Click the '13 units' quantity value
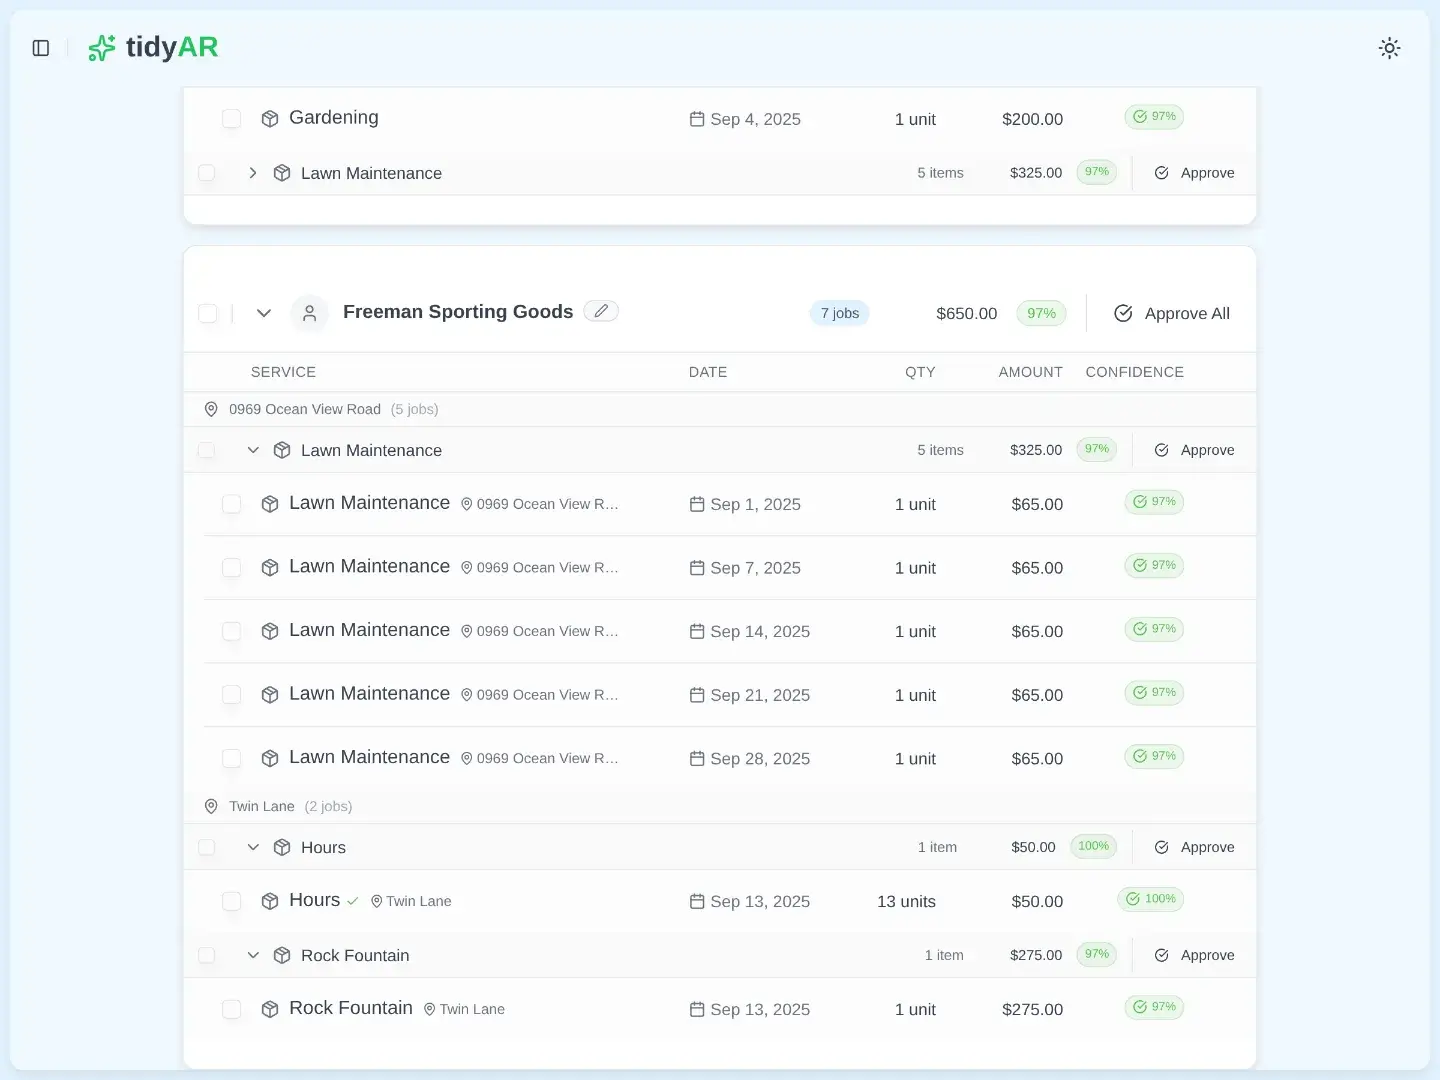Image resolution: width=1440 pixels, height=1080 pixels. coord(906,902)
